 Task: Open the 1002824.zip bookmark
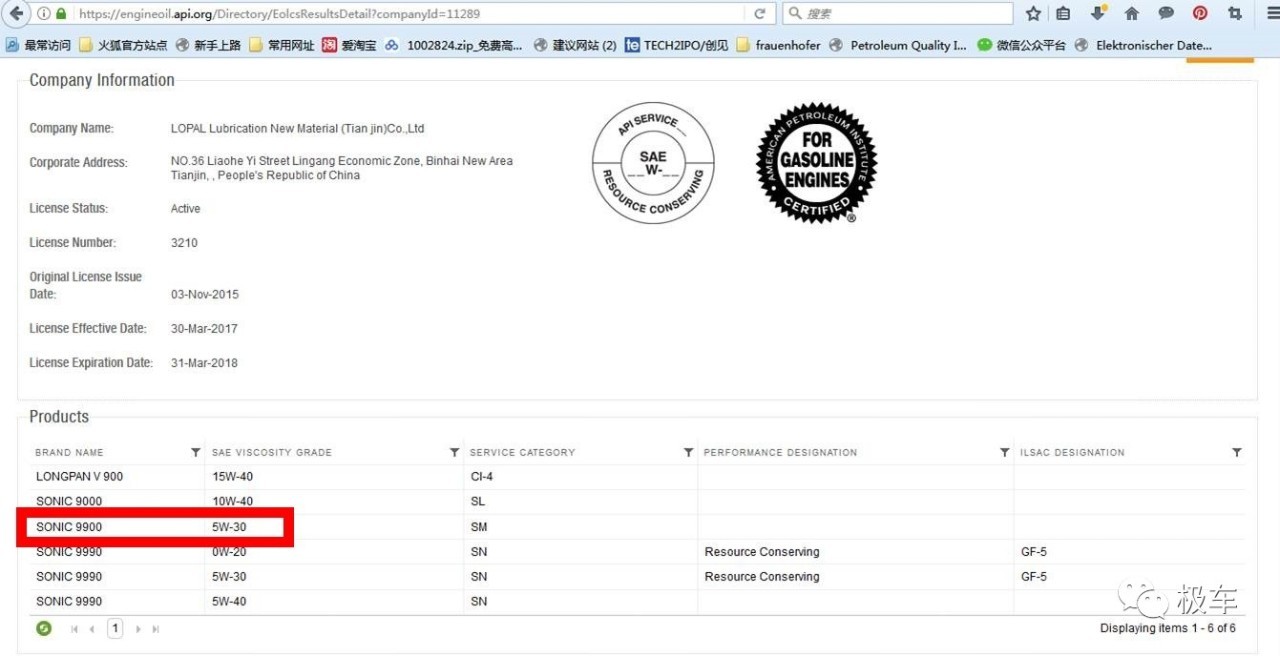[x=454, y=45]
